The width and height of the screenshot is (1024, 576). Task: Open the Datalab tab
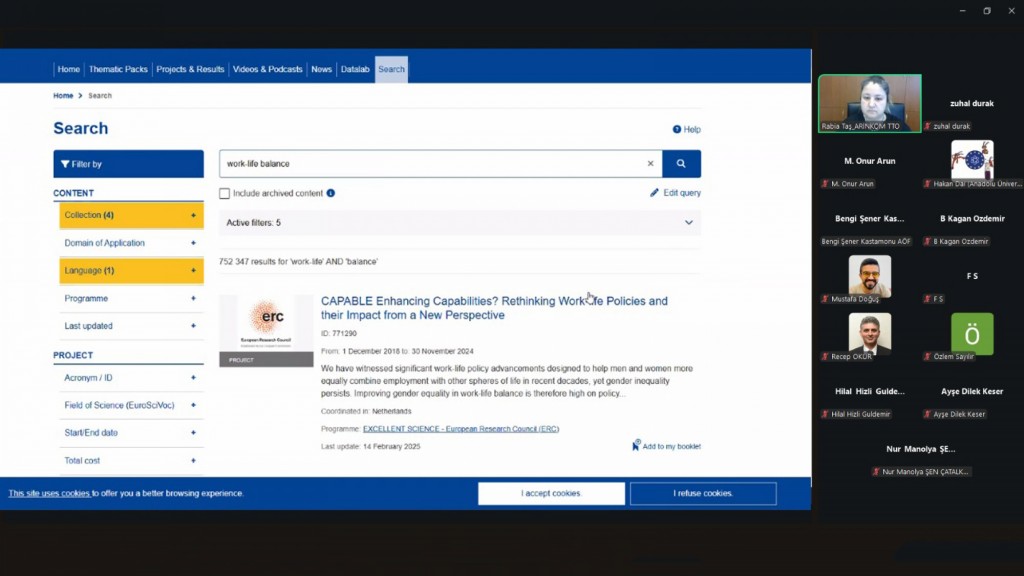click(x=355, y=69)
